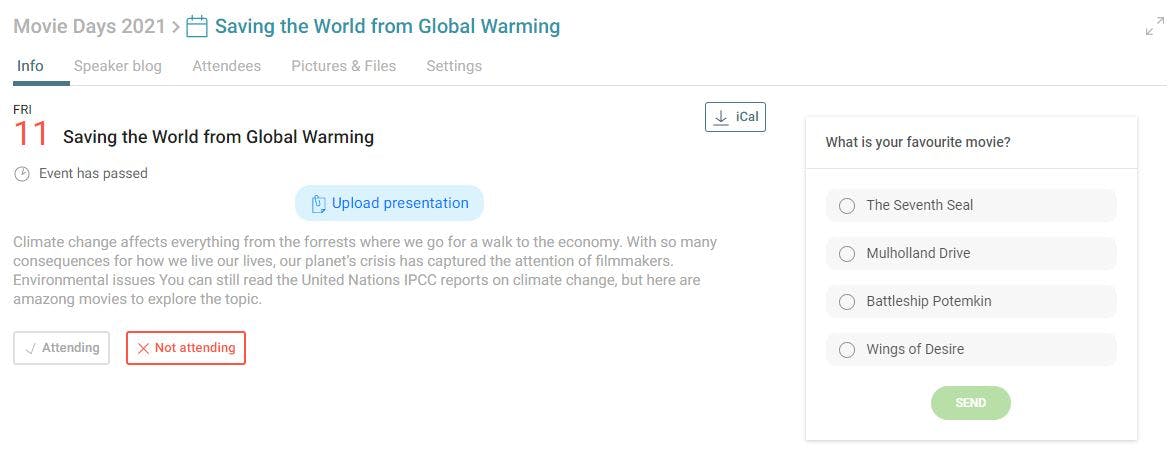Screen dimensions: 1175x462
Task: Click the Not attending button
Action: coord(186,348)
